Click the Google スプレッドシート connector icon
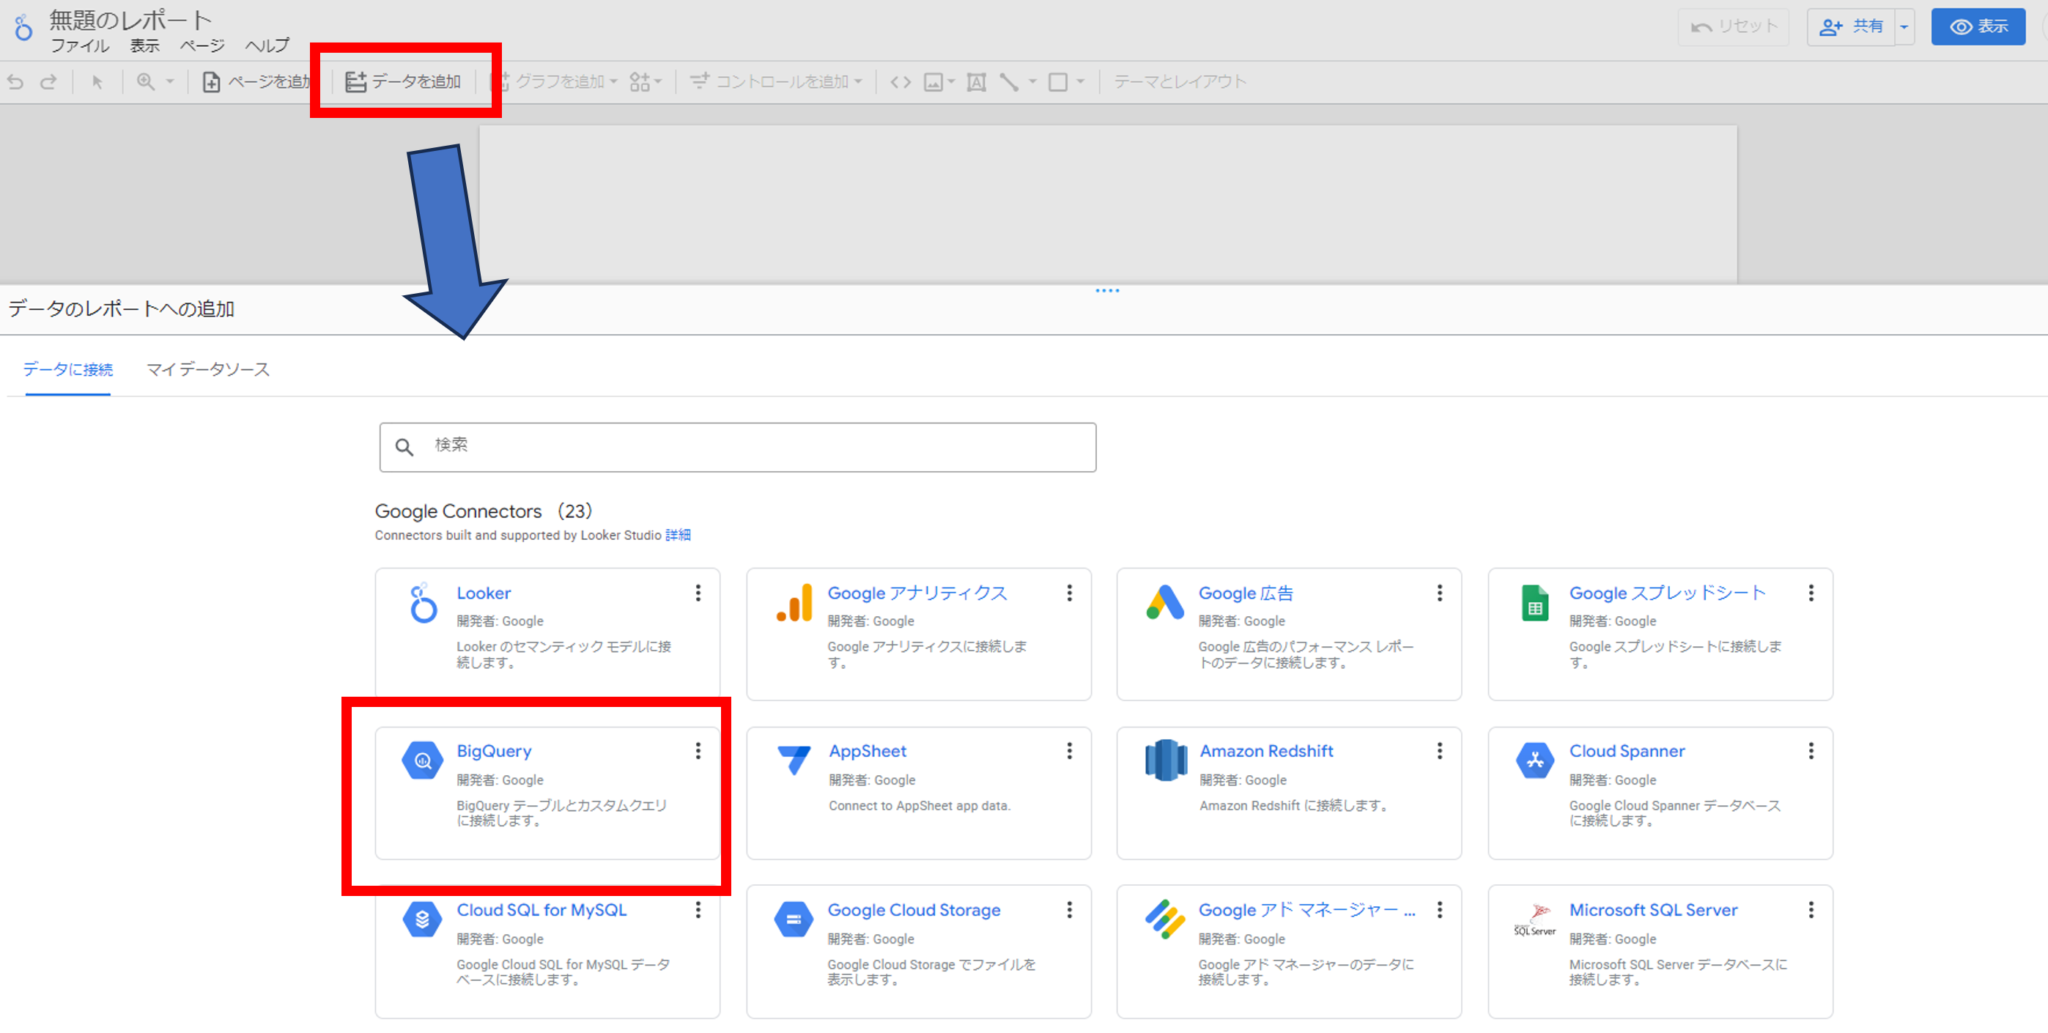This screenshot has width=2048, height=1033. point(1534,603)
